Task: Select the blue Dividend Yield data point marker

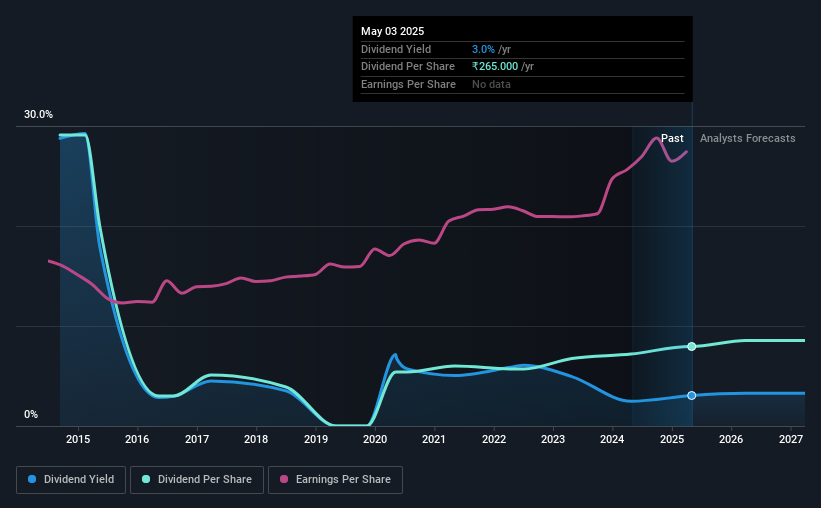Action: (692, 395)
